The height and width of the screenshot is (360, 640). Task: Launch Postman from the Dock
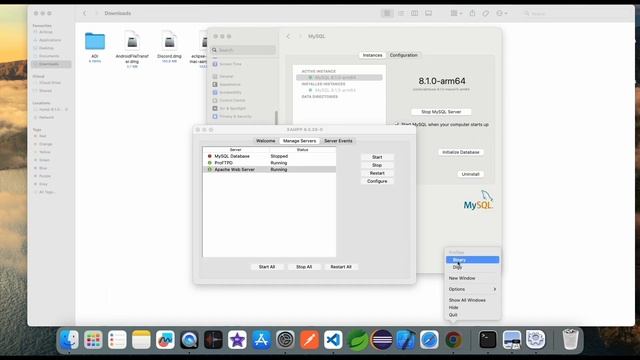click(x=309, y=340)
